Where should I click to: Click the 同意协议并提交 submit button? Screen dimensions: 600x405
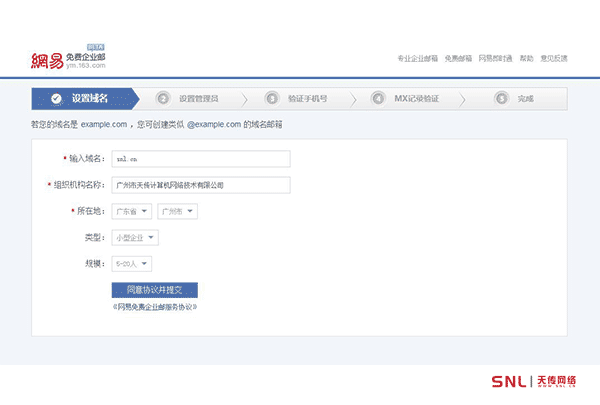(x=155, y=290)
